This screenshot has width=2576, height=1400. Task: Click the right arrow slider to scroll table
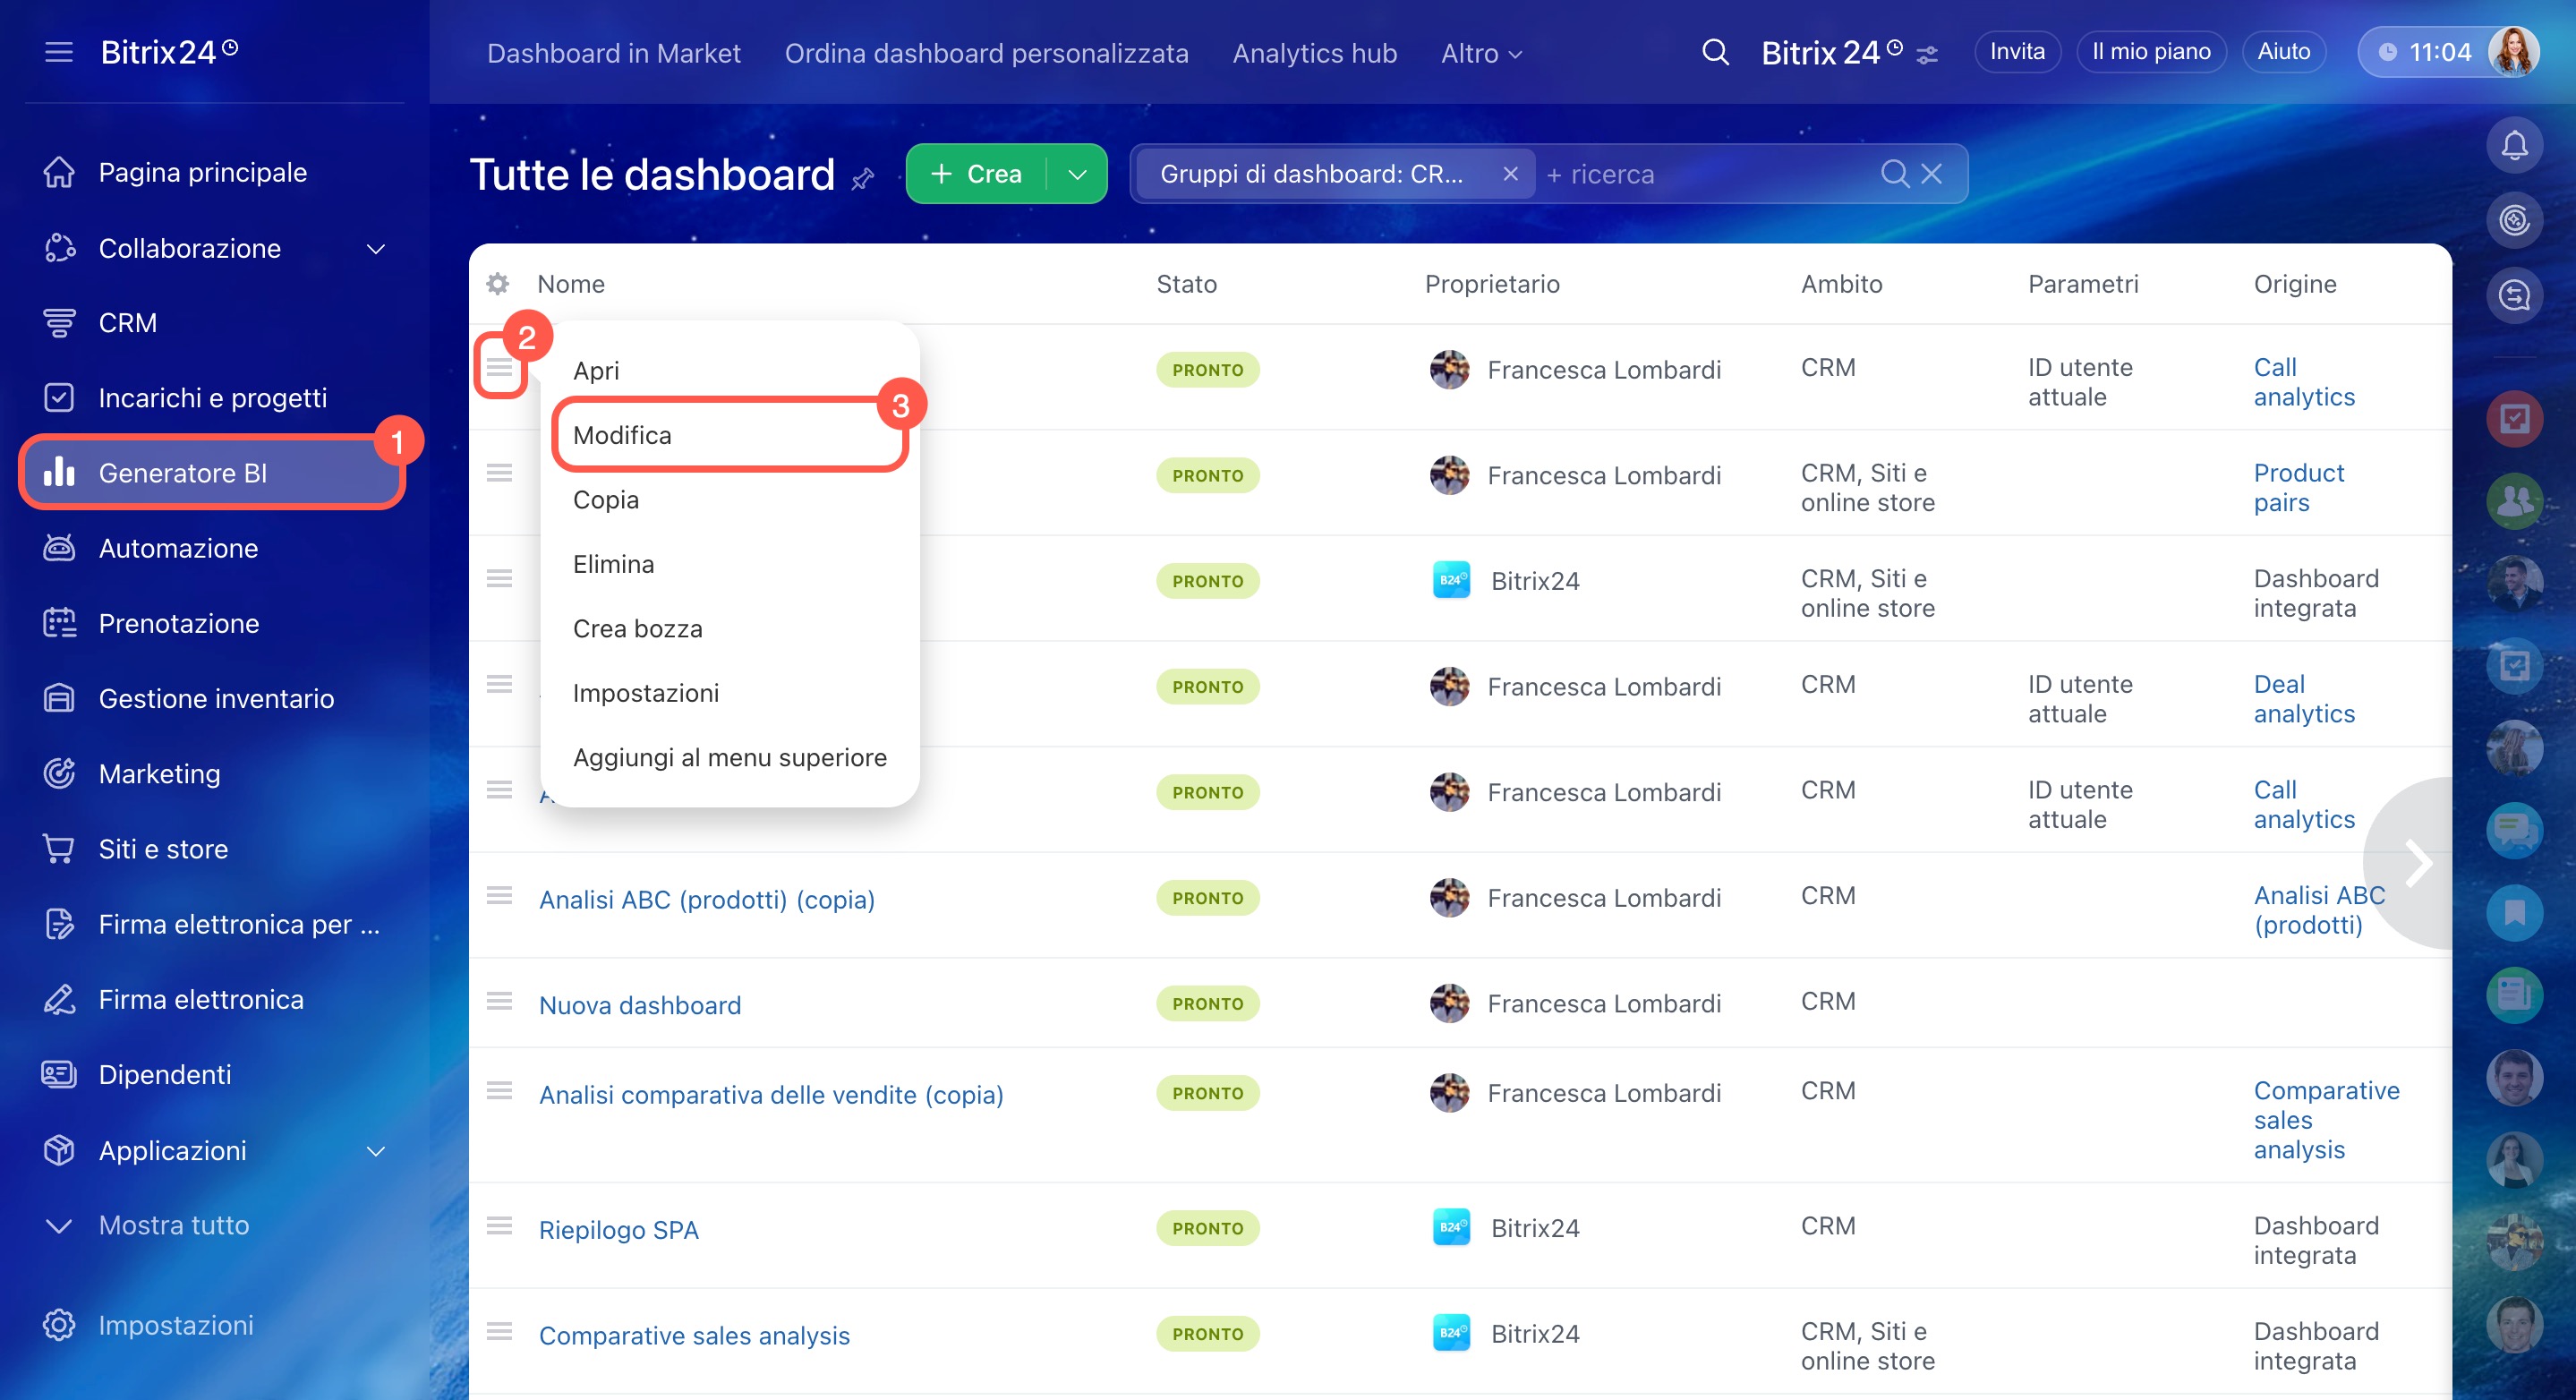(2417, 862)
